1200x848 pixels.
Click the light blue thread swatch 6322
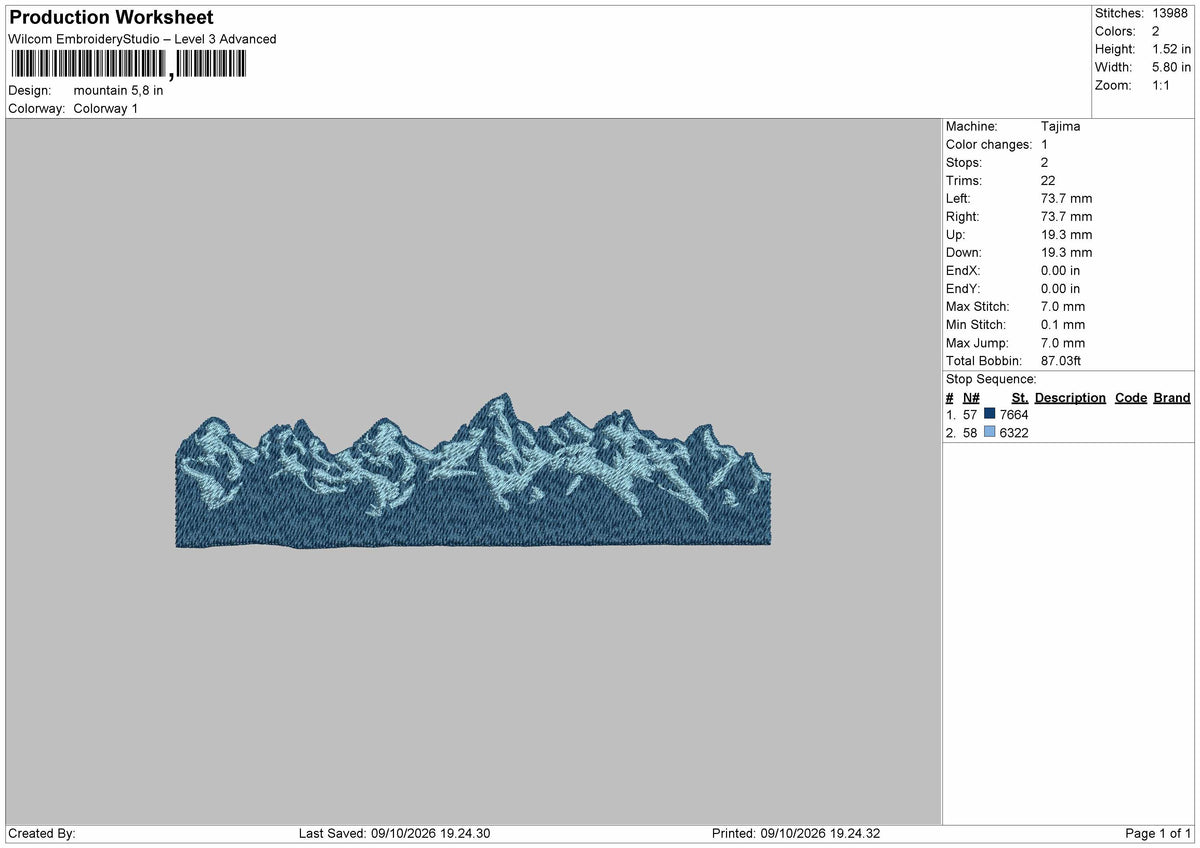[x=990, y=432]
